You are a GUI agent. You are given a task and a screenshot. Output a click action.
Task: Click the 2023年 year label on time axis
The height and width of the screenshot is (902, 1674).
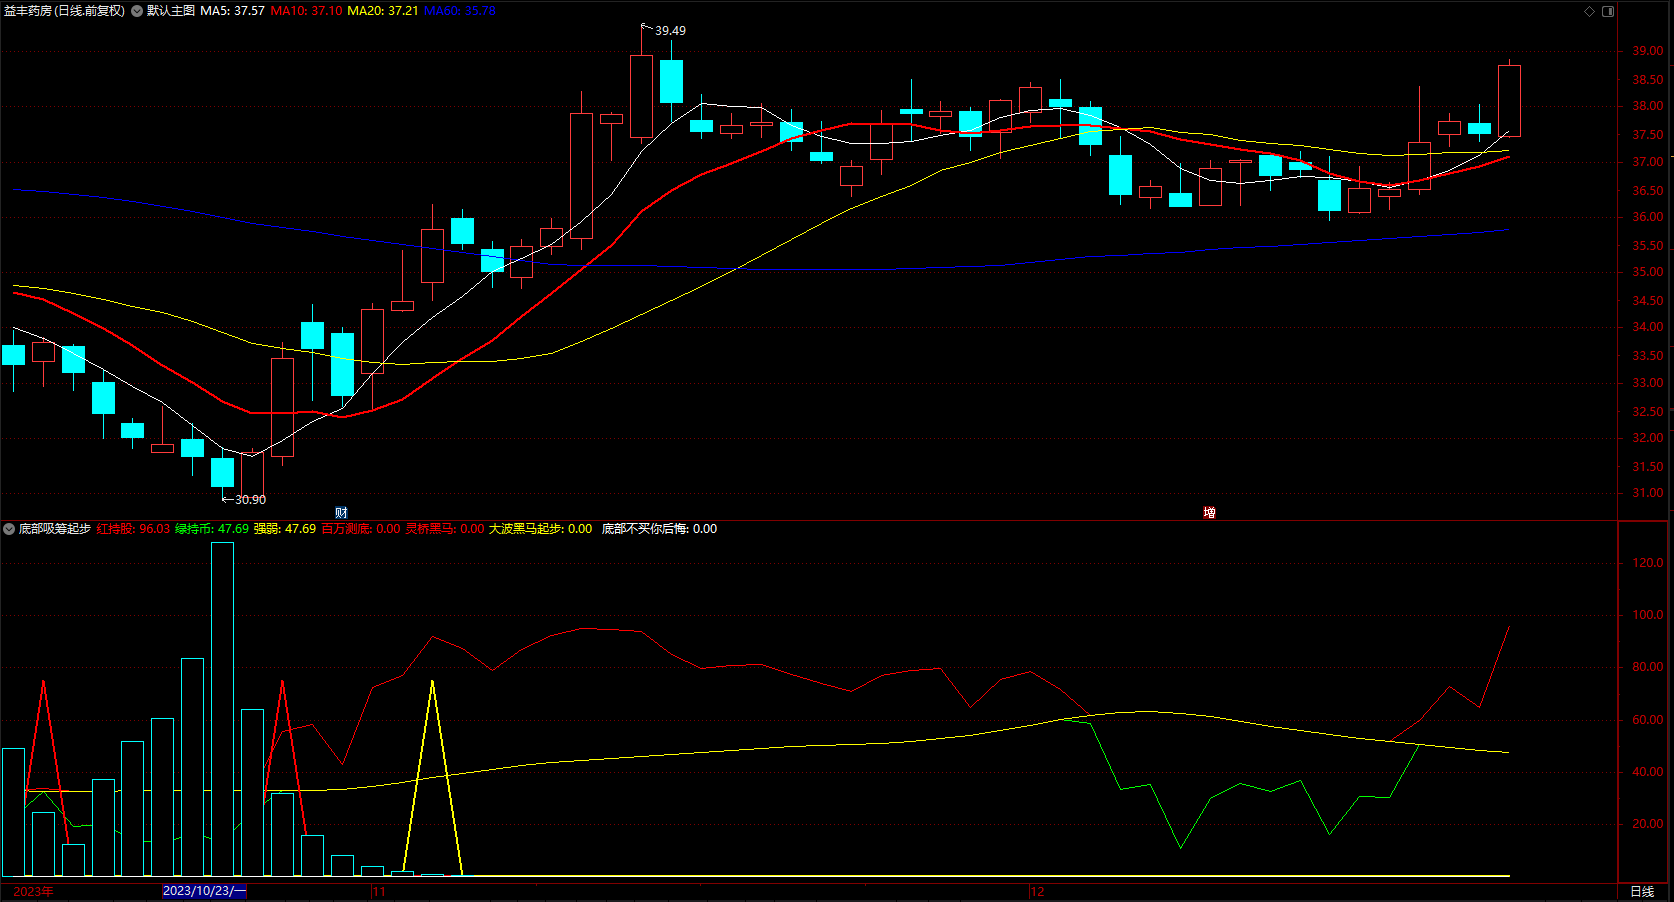pos(34,891)
